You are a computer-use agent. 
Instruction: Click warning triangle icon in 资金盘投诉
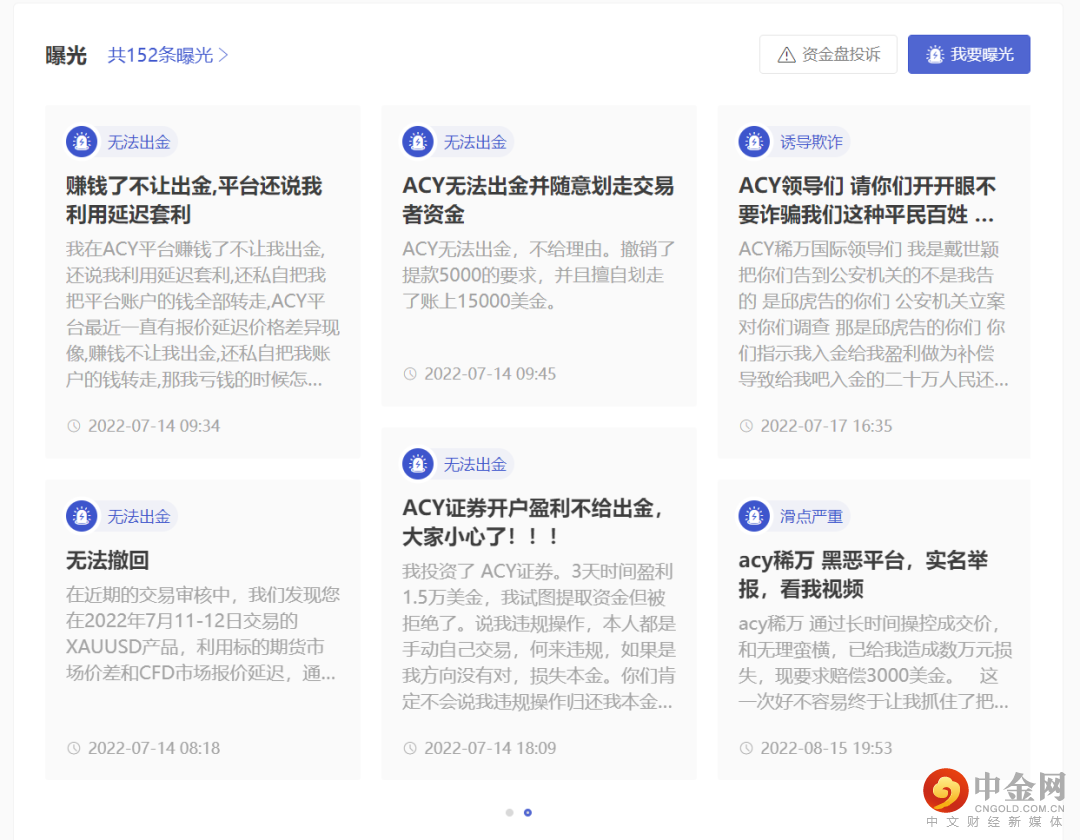[786, 55]
